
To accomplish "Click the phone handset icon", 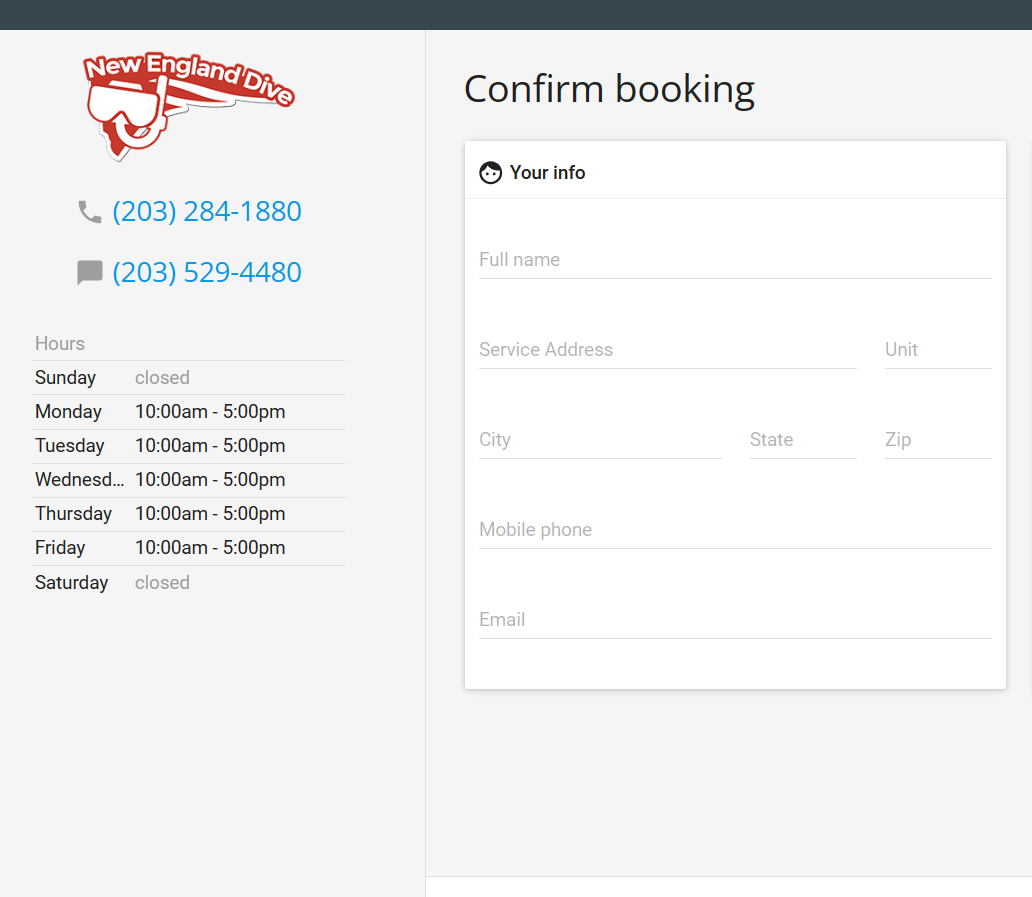I will tap(90, 212).
